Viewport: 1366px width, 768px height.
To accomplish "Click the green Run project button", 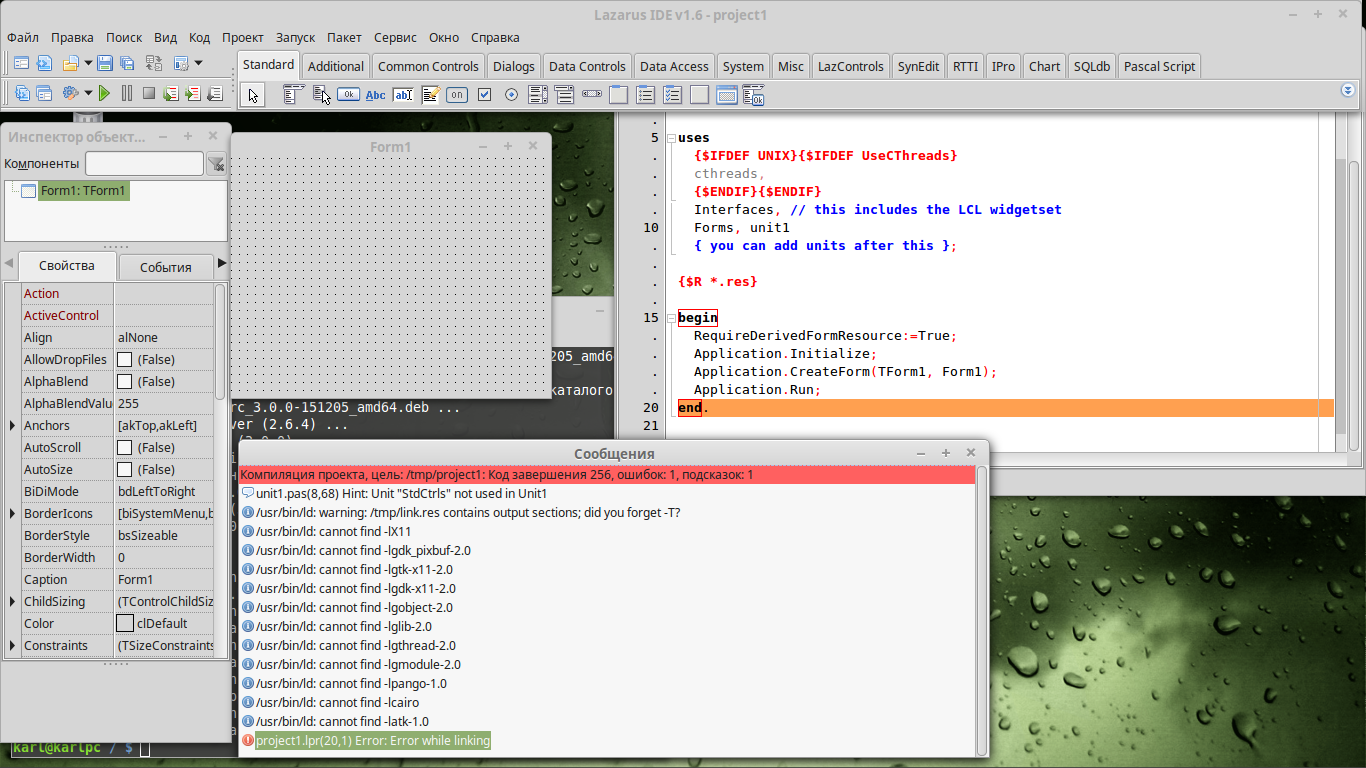I will (x=104, y=93).
